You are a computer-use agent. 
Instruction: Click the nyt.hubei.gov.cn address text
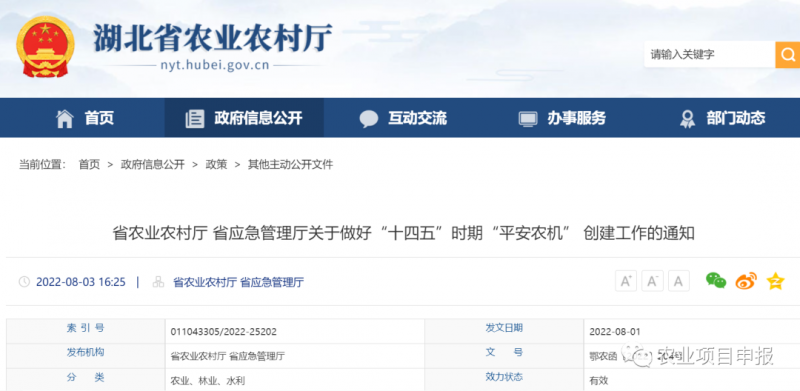point(215,66)
